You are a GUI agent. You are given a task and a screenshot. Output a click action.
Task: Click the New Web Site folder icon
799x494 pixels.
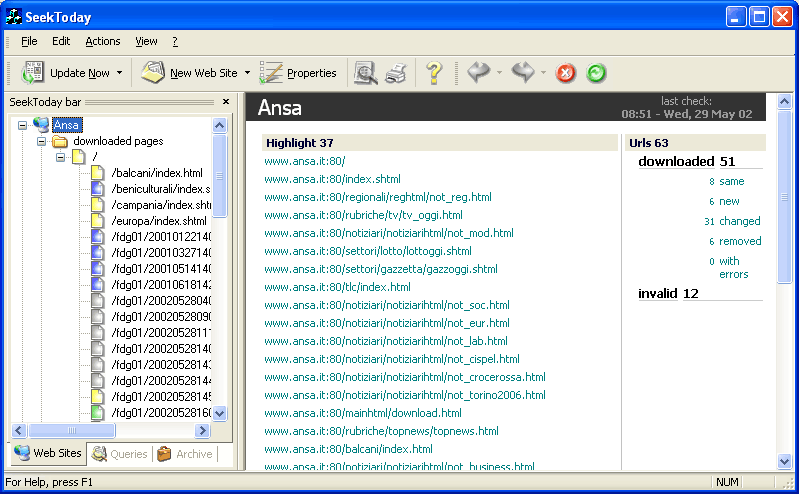point(153,73)
